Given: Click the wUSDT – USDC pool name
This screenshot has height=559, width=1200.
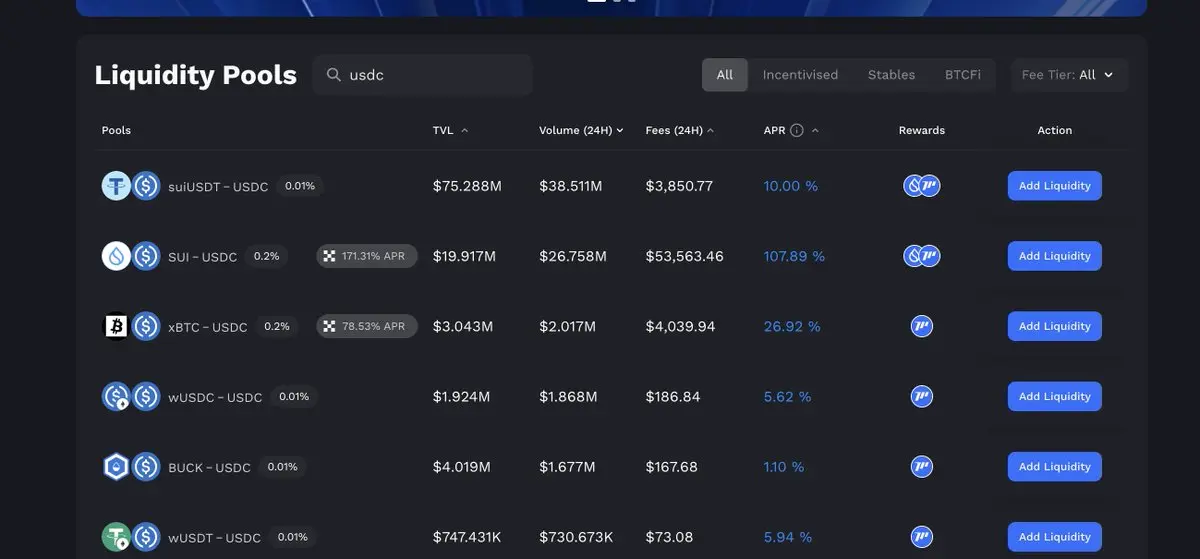Looking at the screenshot, I should tap(214, 538).
